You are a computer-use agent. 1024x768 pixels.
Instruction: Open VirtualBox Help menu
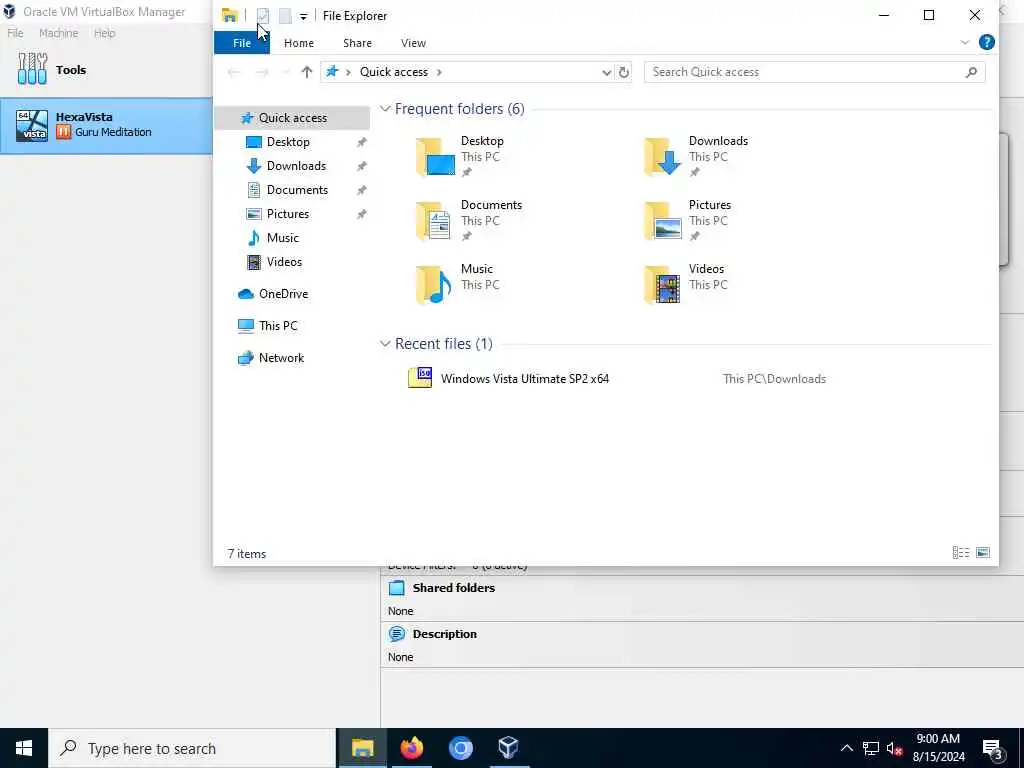click(x=104, y=33)
